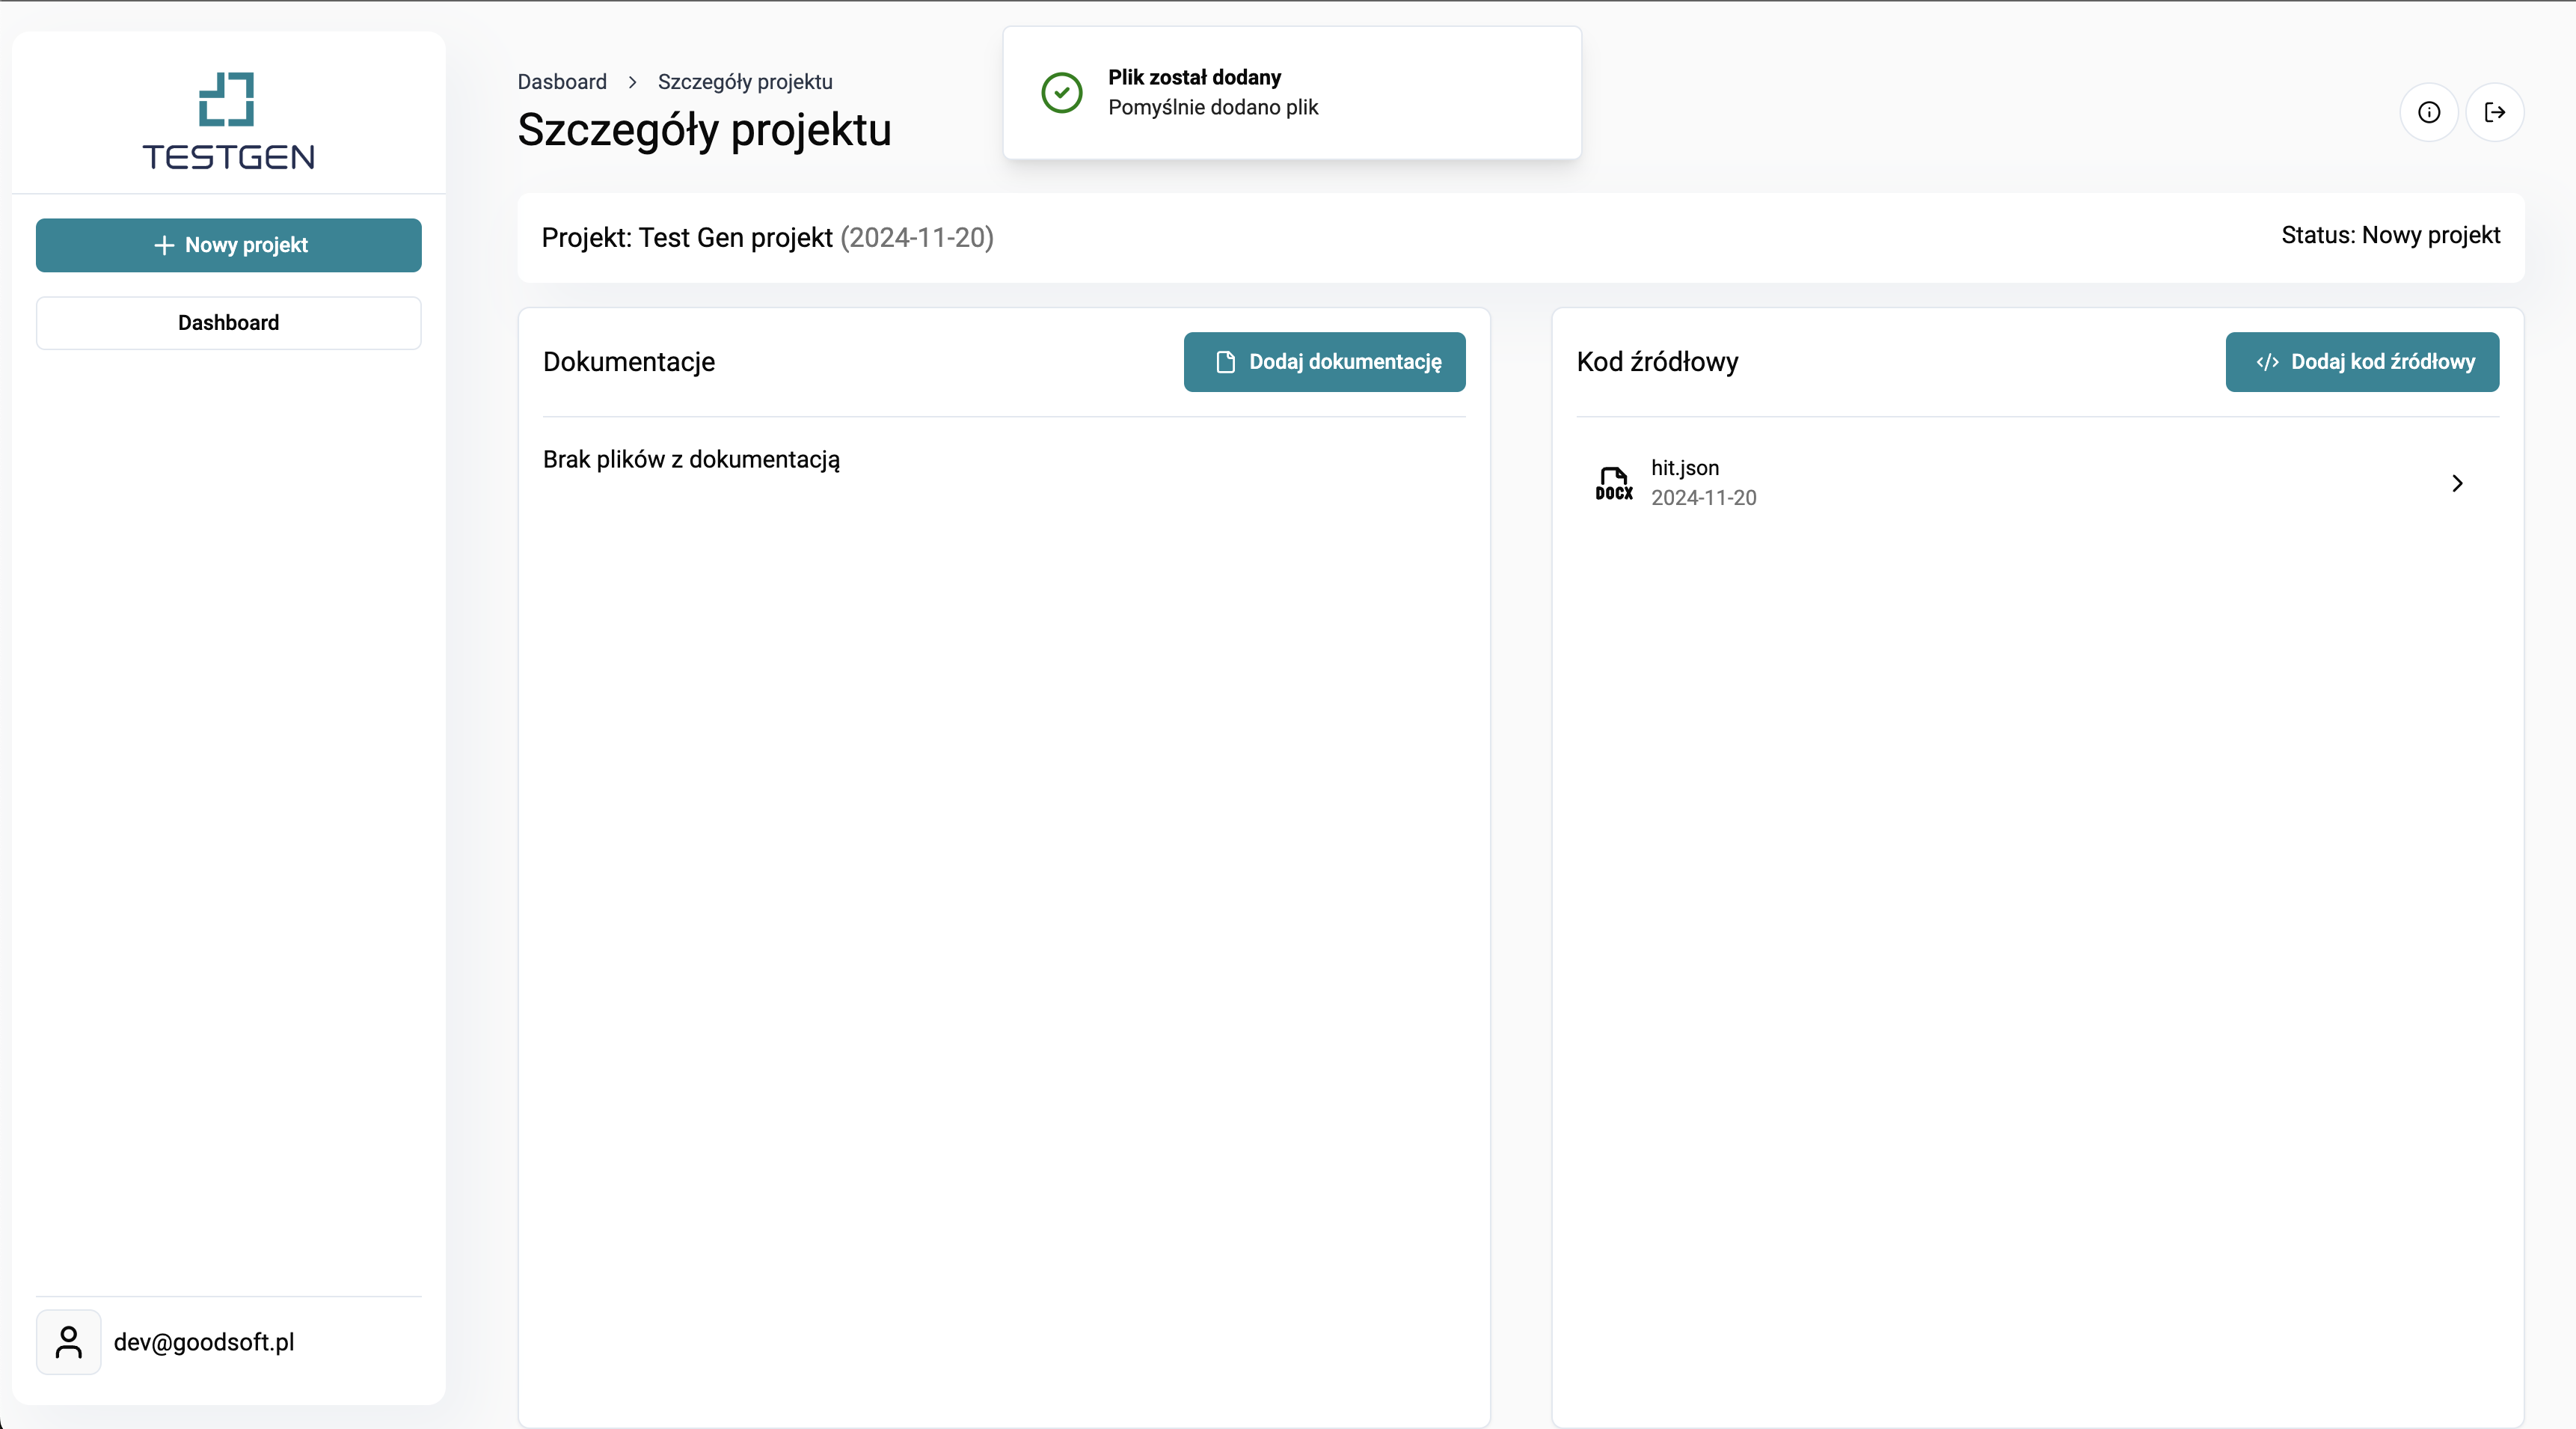This screenshot has width=2576, height=1429.
Task: Click the document icon on Dodaj dokumentację
Action: click(x=1225, y=362)
